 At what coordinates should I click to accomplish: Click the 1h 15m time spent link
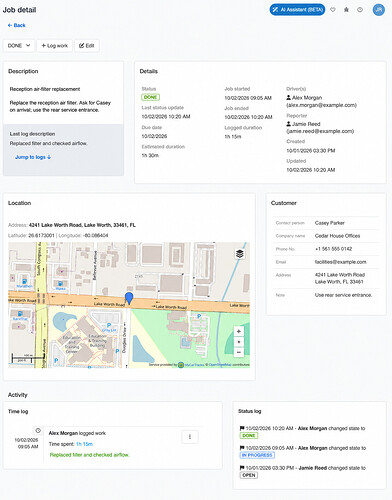(x=84, y=444)
